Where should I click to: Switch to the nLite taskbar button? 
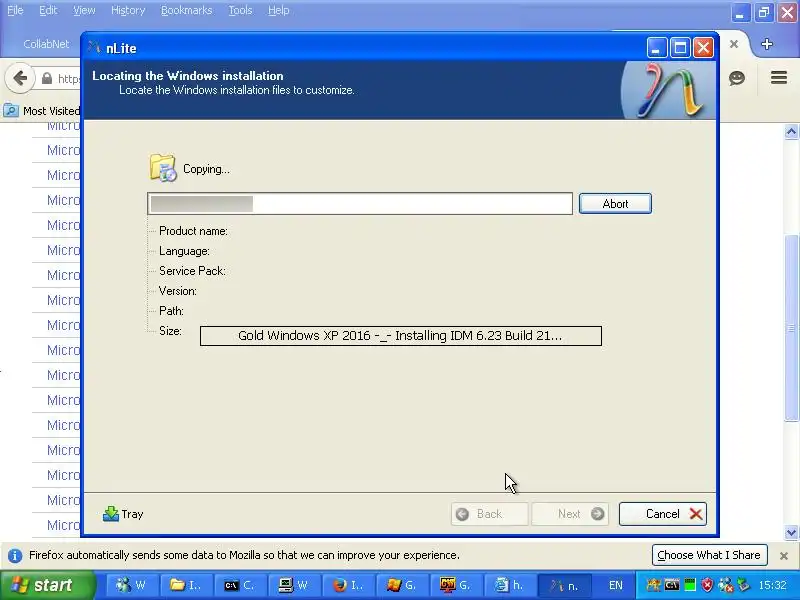coord(564,585)
